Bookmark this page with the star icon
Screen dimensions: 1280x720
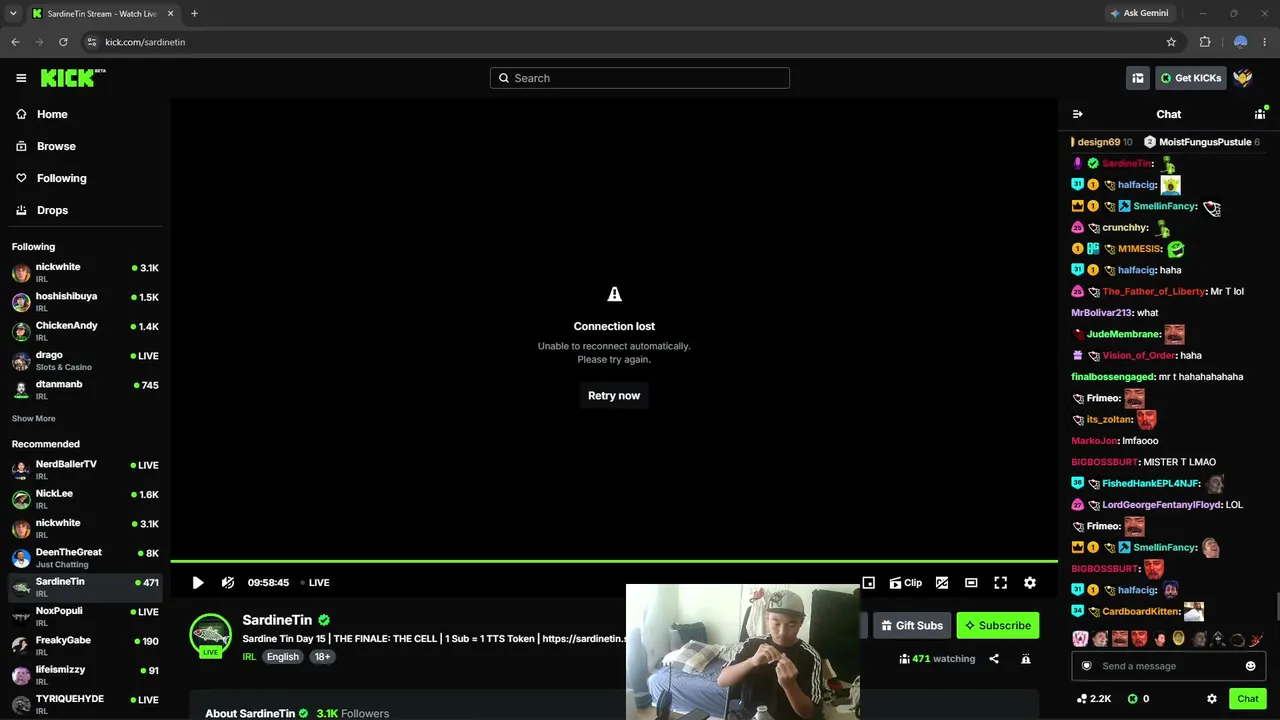tap(1171, 42)
